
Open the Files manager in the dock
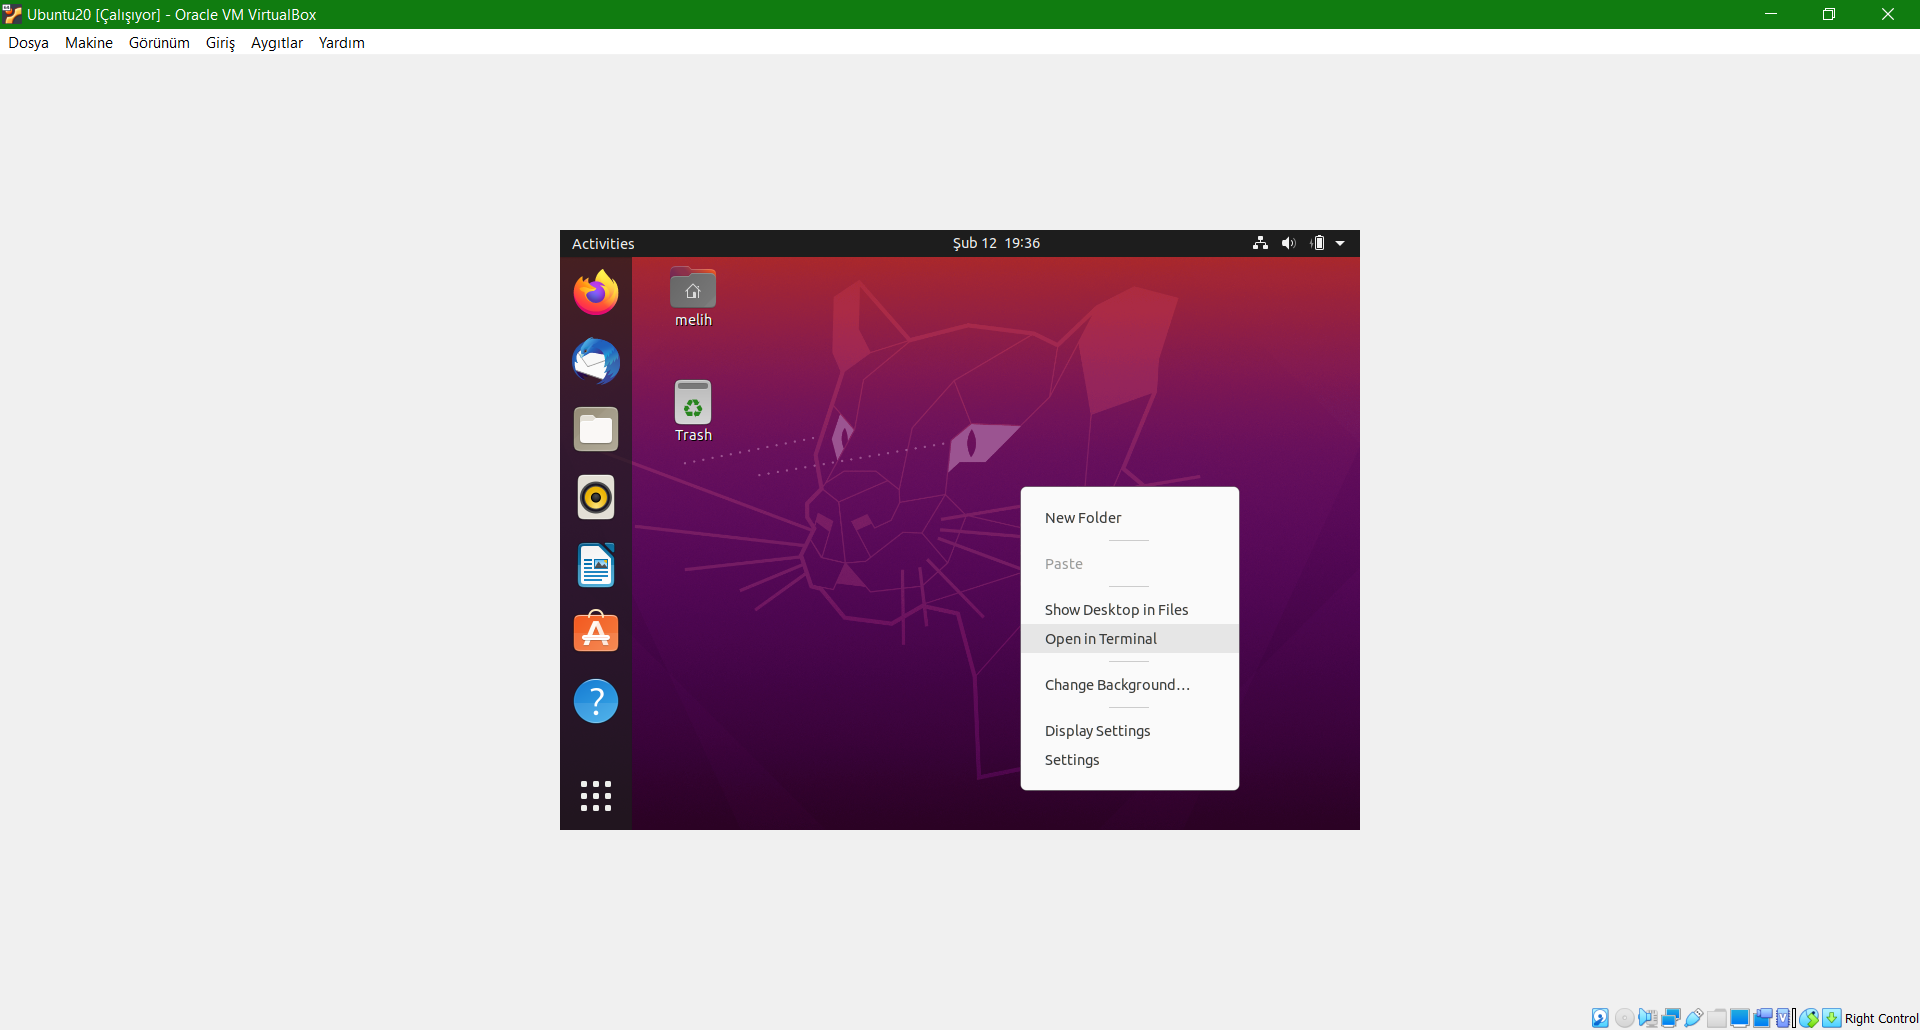(596, 429)
